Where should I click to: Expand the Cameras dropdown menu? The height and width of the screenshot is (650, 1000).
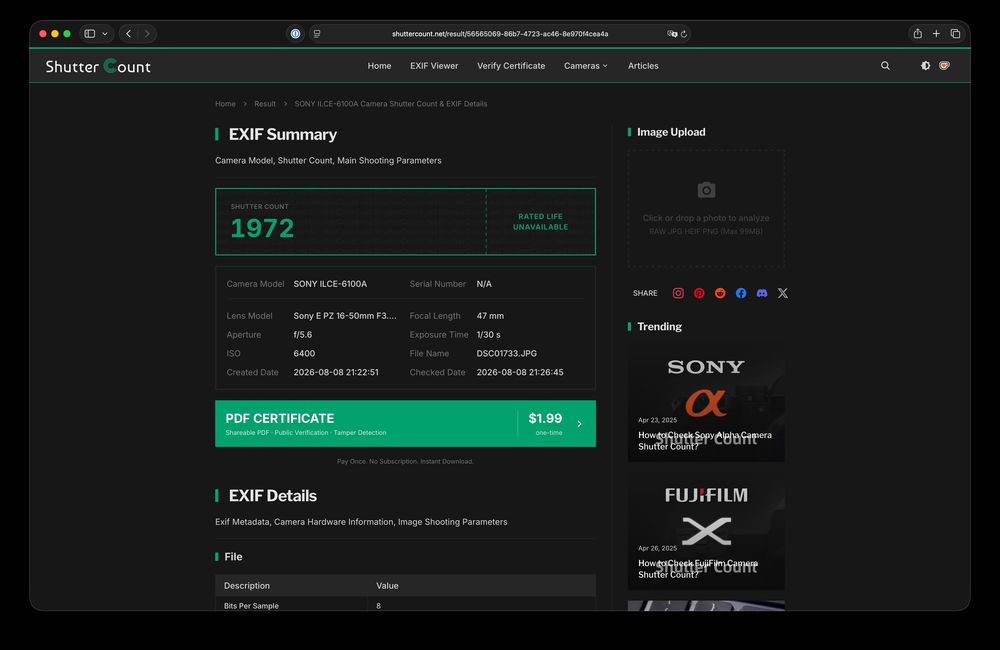pos(585,66)
